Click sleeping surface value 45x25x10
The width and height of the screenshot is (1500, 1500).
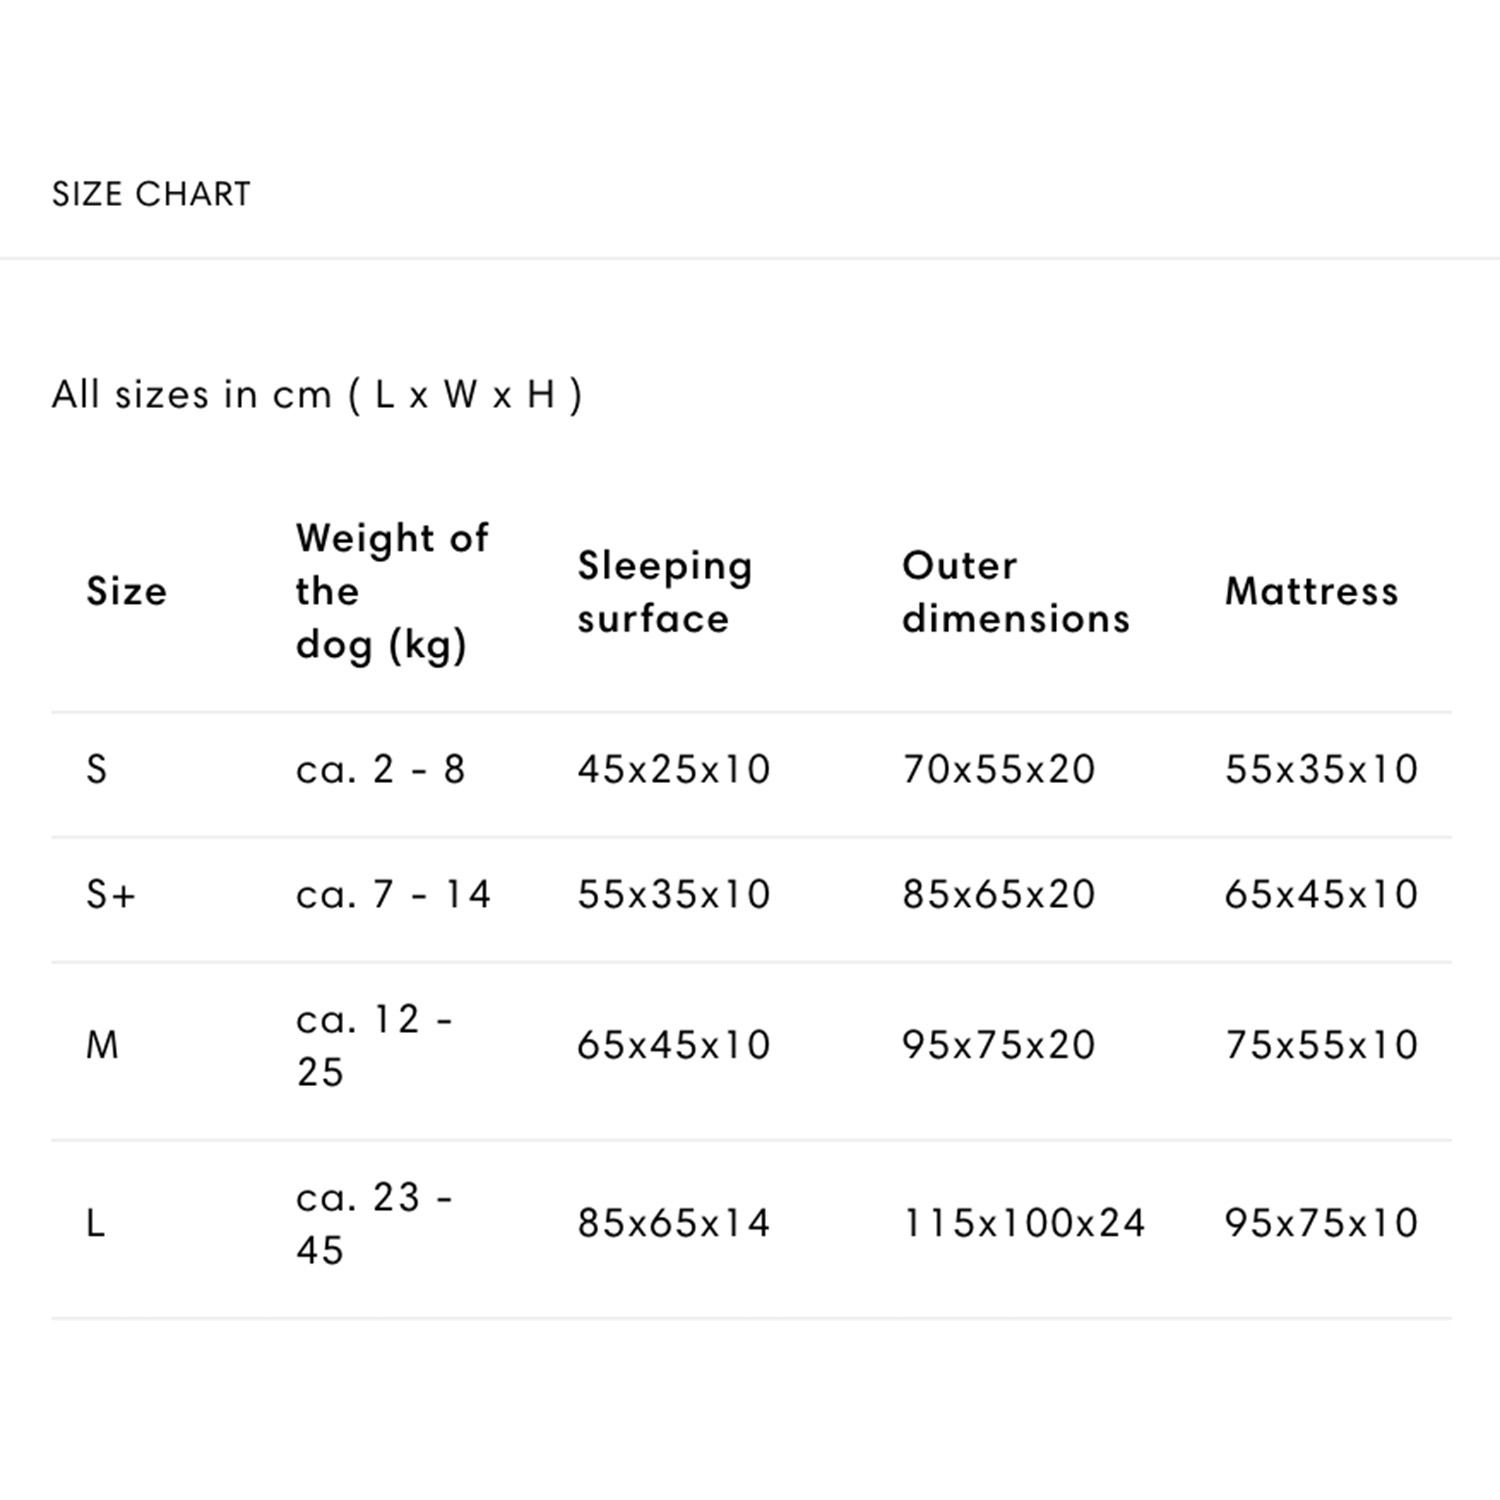click(x=673, y=769)
